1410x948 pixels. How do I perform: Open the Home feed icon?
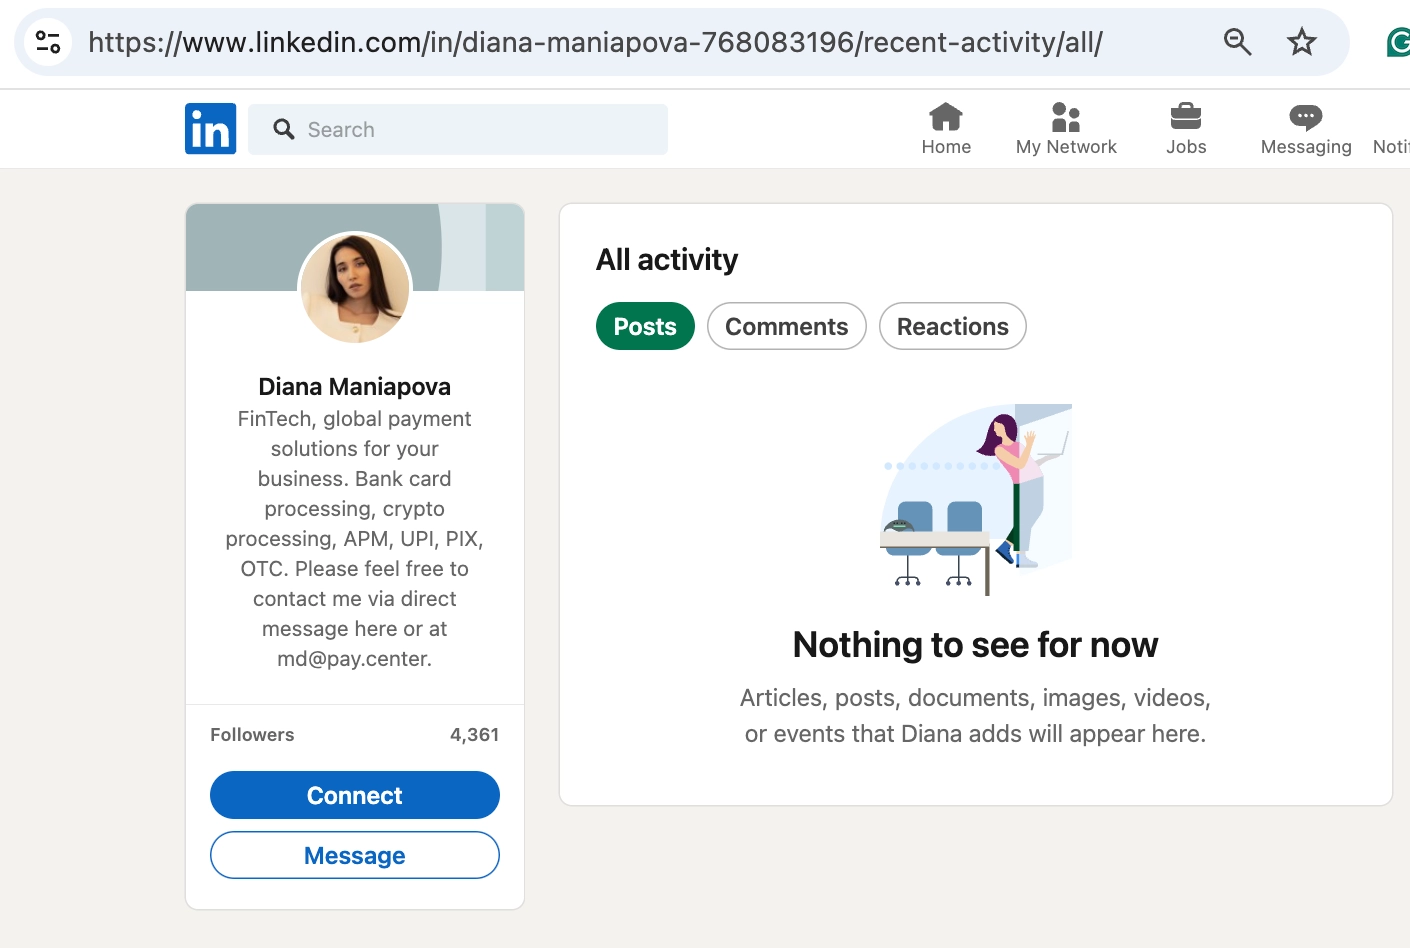946,116
